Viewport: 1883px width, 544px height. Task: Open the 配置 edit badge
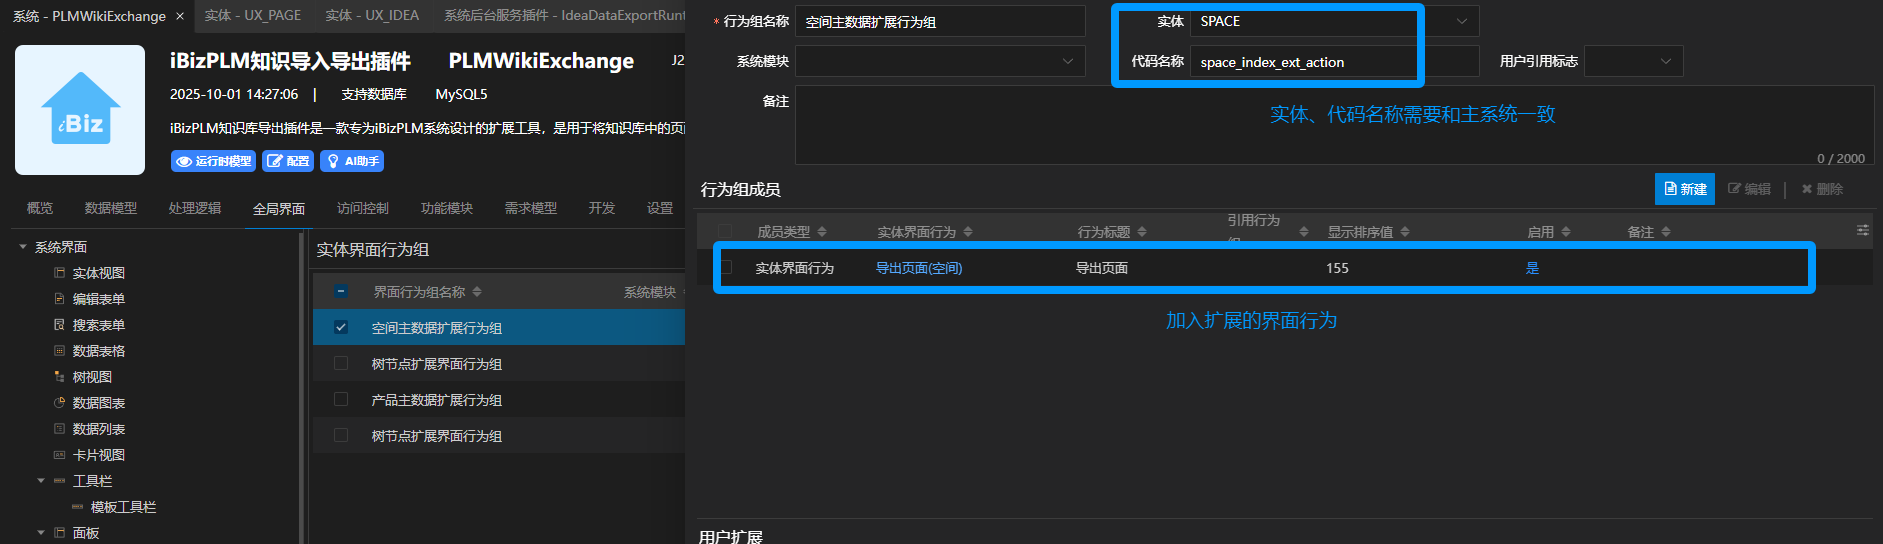(x=288, y=161)
